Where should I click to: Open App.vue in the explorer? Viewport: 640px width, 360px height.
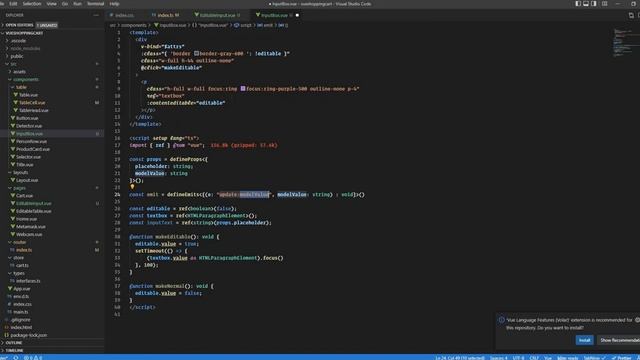pyautogui.click(x=22, y=289)
